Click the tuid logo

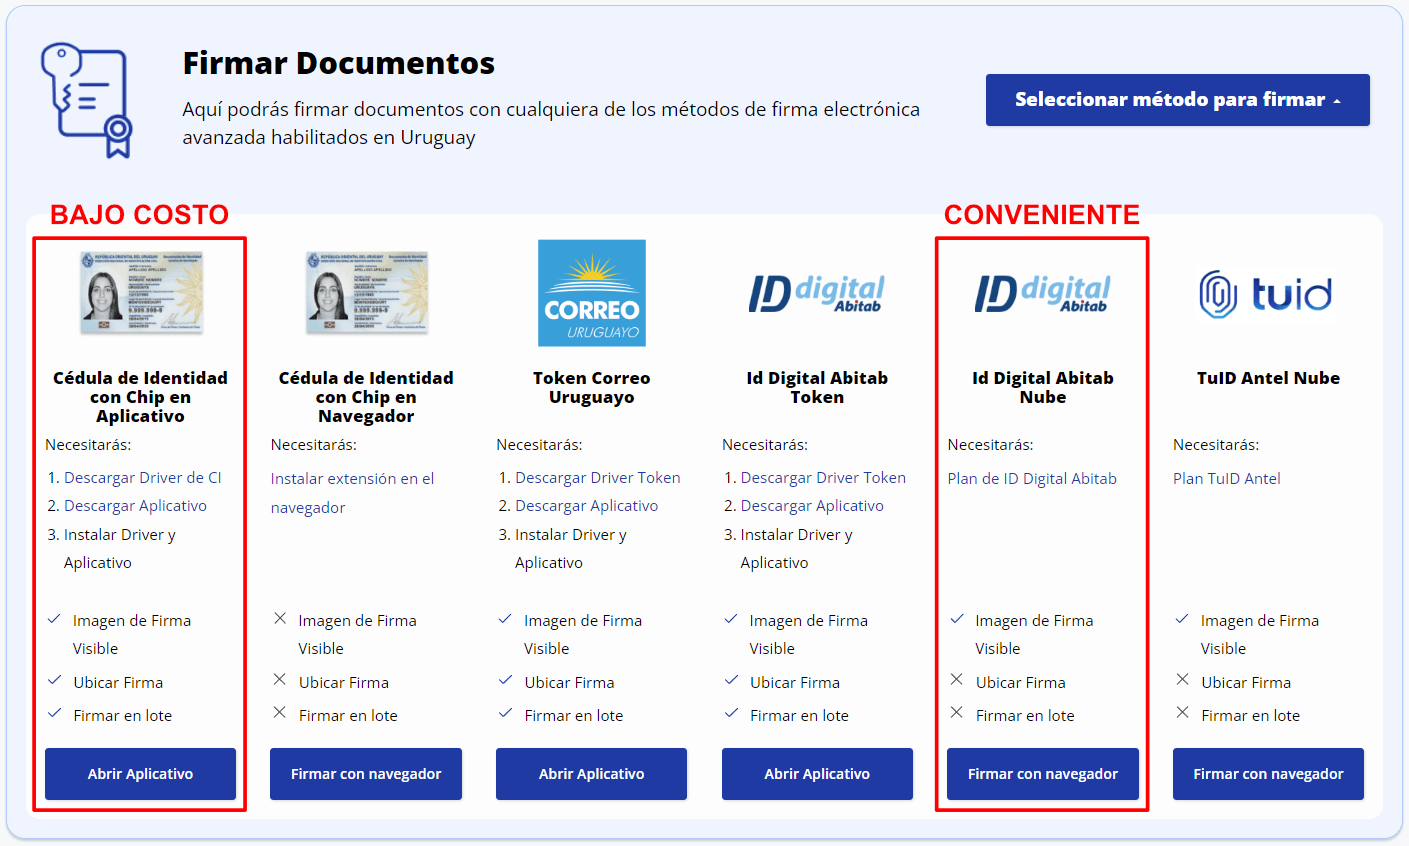coord(1268,293)
